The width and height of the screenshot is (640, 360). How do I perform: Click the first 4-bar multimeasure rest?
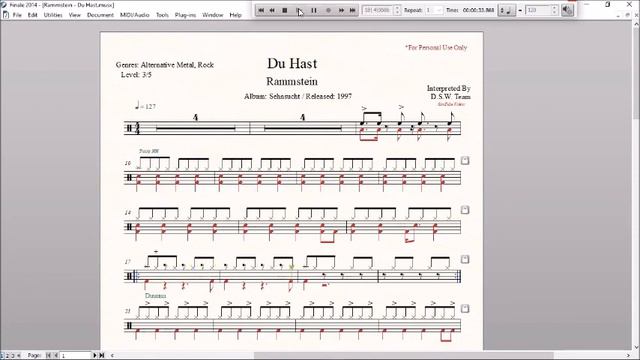196,128
